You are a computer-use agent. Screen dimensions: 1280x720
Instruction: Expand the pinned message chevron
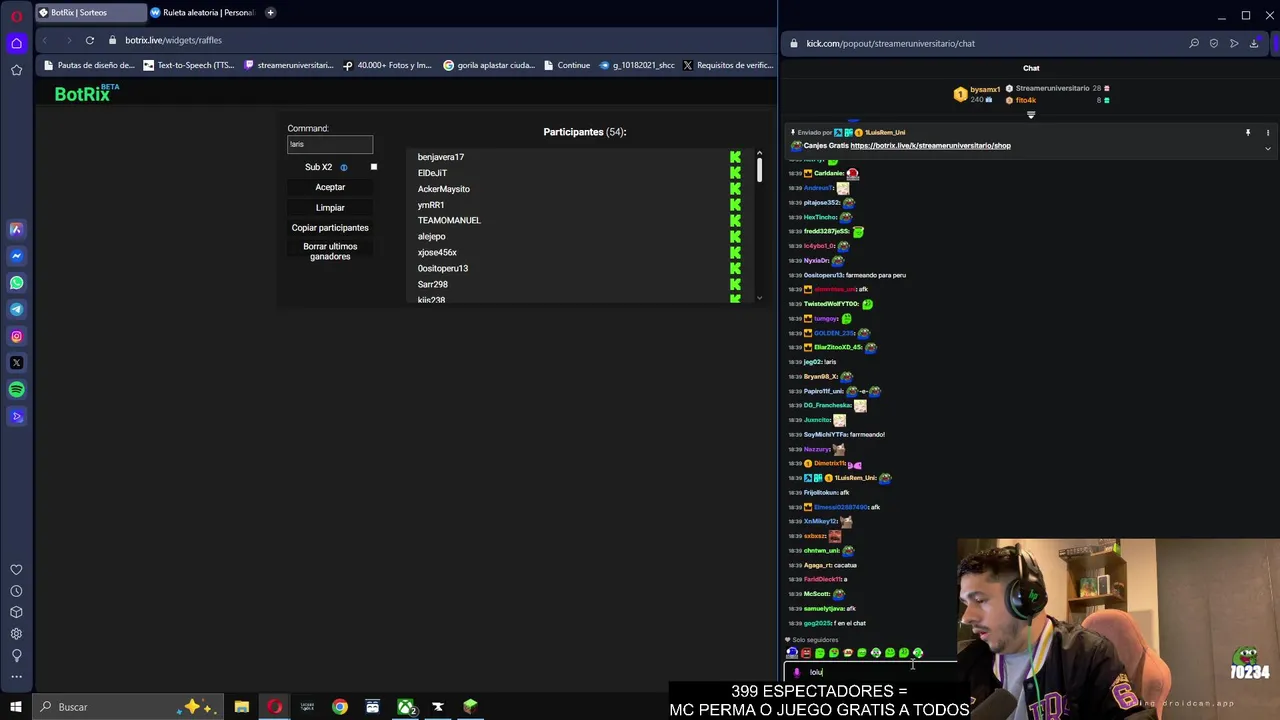click(x=1268, y=149)
